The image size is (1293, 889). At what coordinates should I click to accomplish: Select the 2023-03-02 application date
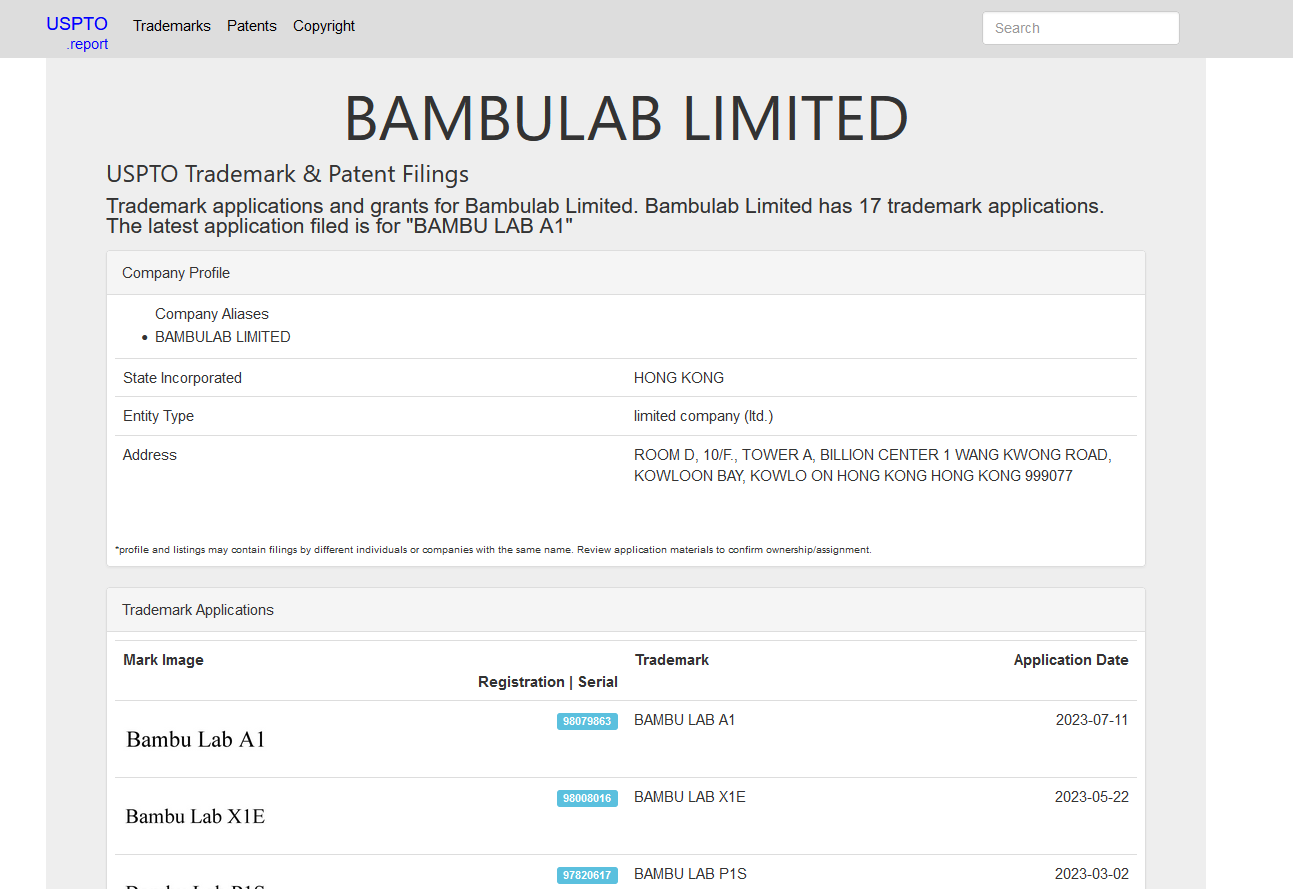pyautogui.click(x=1092, y=874)
